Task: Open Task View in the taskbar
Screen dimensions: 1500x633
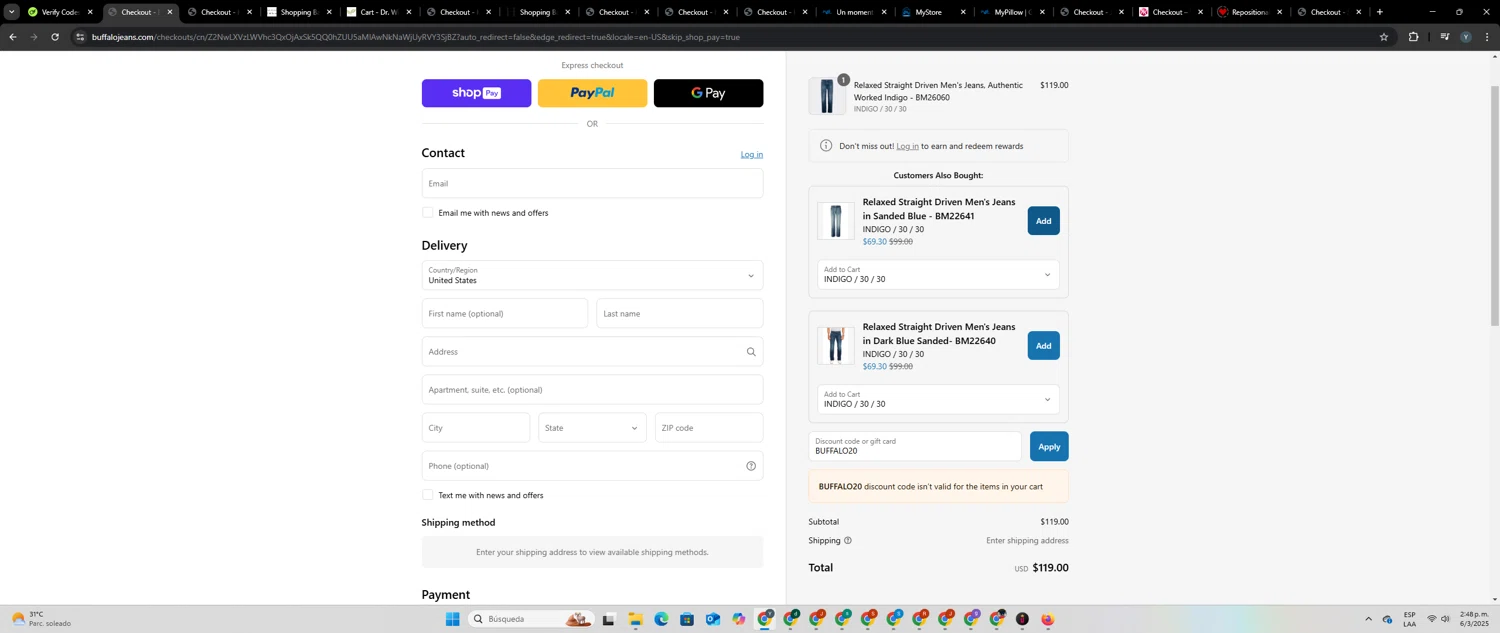Action: click(608, 620)
